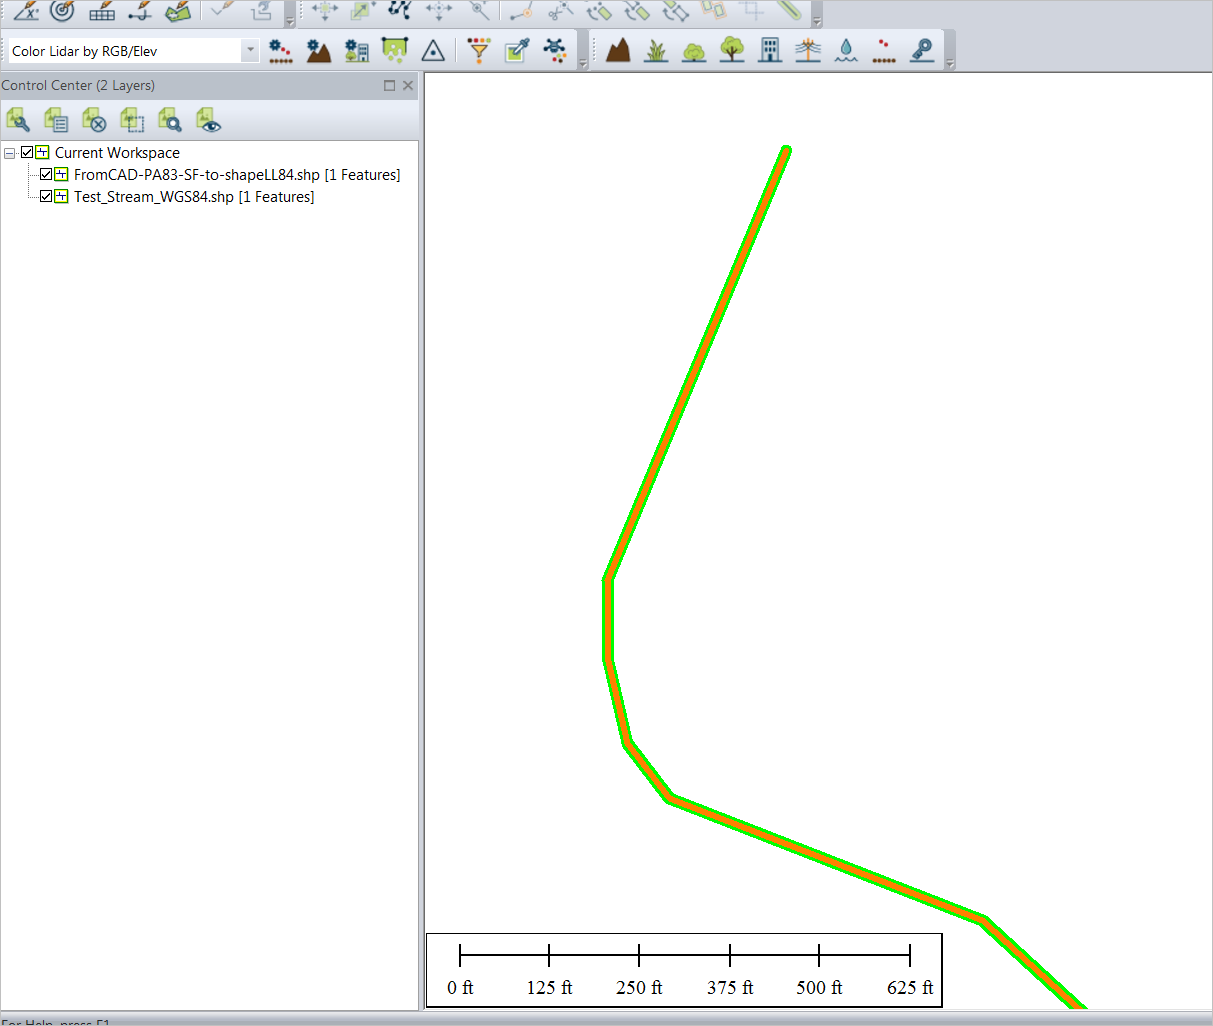1213x1026 pixels.
Task: Click the eyedropper color picker icon
Action: (x=514, y=48)
